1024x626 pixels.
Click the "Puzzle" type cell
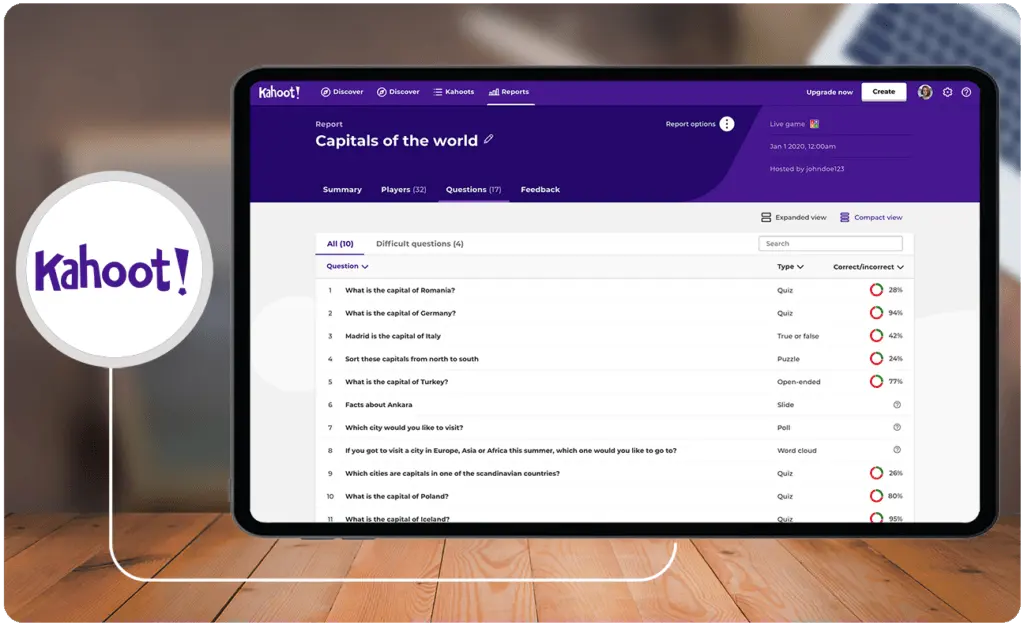(788, 359)
